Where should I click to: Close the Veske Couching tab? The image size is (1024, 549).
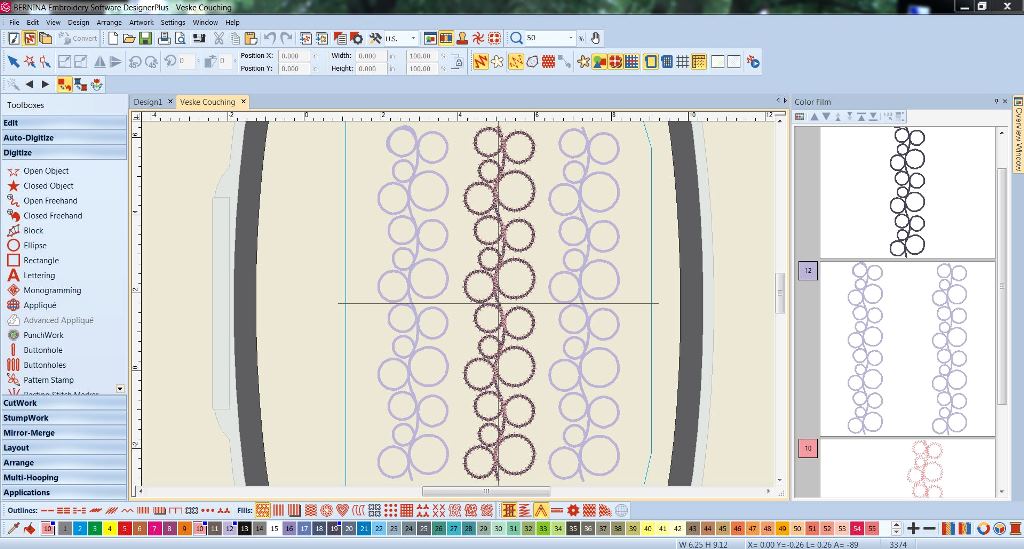(x=243, y=101)
